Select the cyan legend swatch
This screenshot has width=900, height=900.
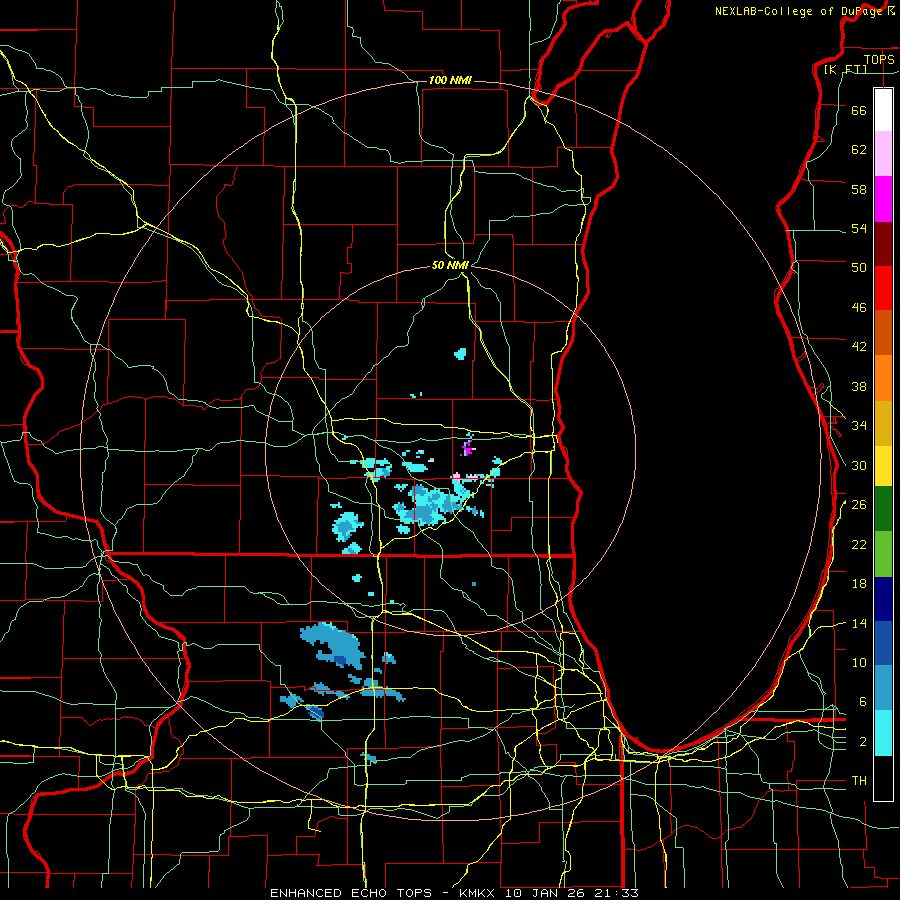tap(883, 733)
